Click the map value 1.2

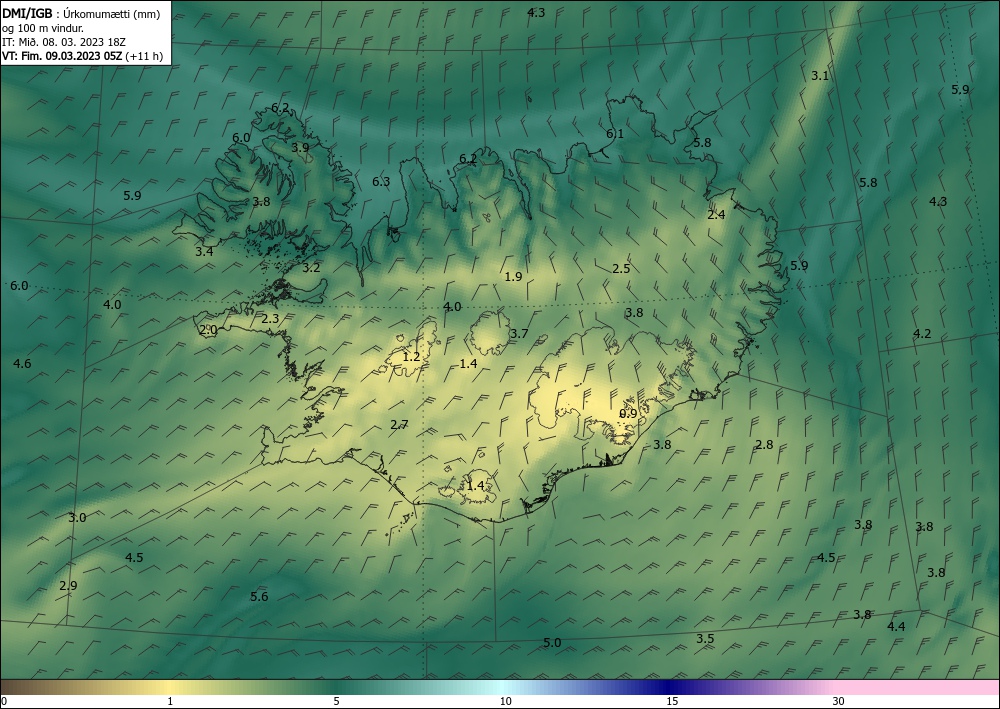click(x=412, y=356)
